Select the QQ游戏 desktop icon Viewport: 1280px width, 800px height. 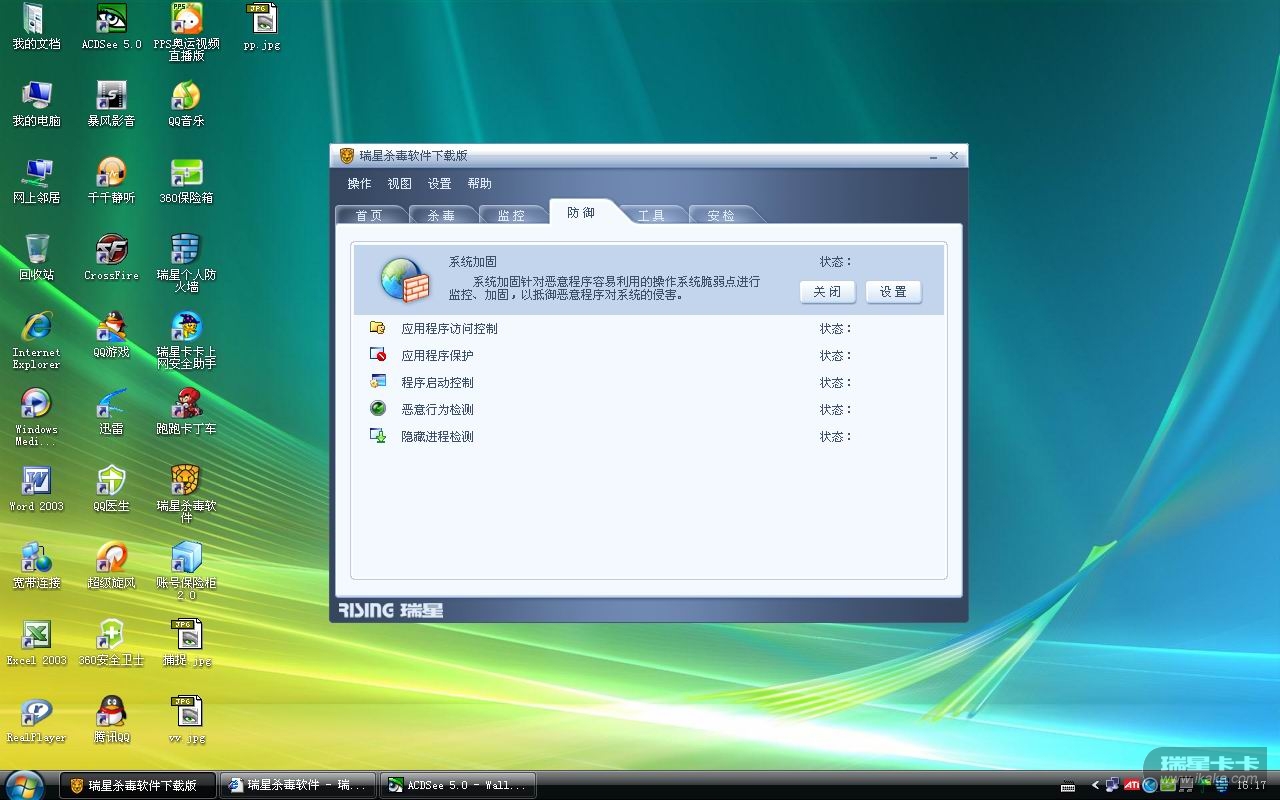(111, 335)
